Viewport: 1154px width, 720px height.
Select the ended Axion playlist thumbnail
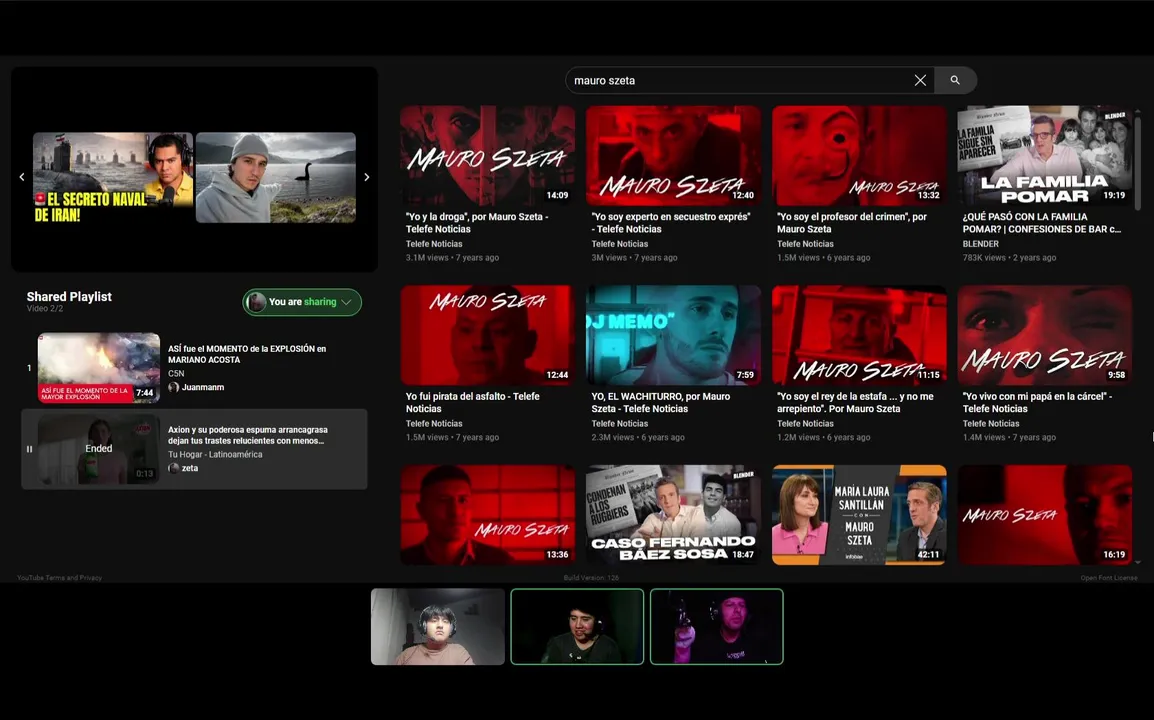[99, 449]
